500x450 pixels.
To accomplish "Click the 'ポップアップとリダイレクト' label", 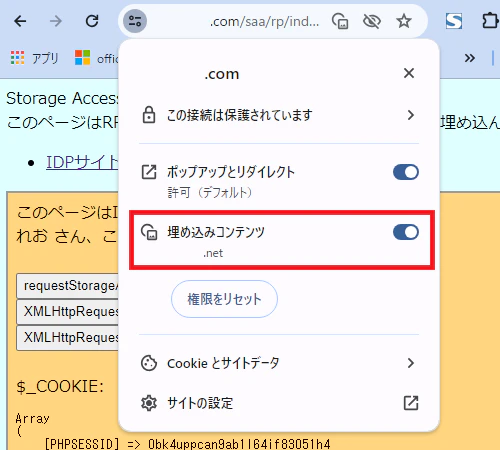I will coord(231,172).
